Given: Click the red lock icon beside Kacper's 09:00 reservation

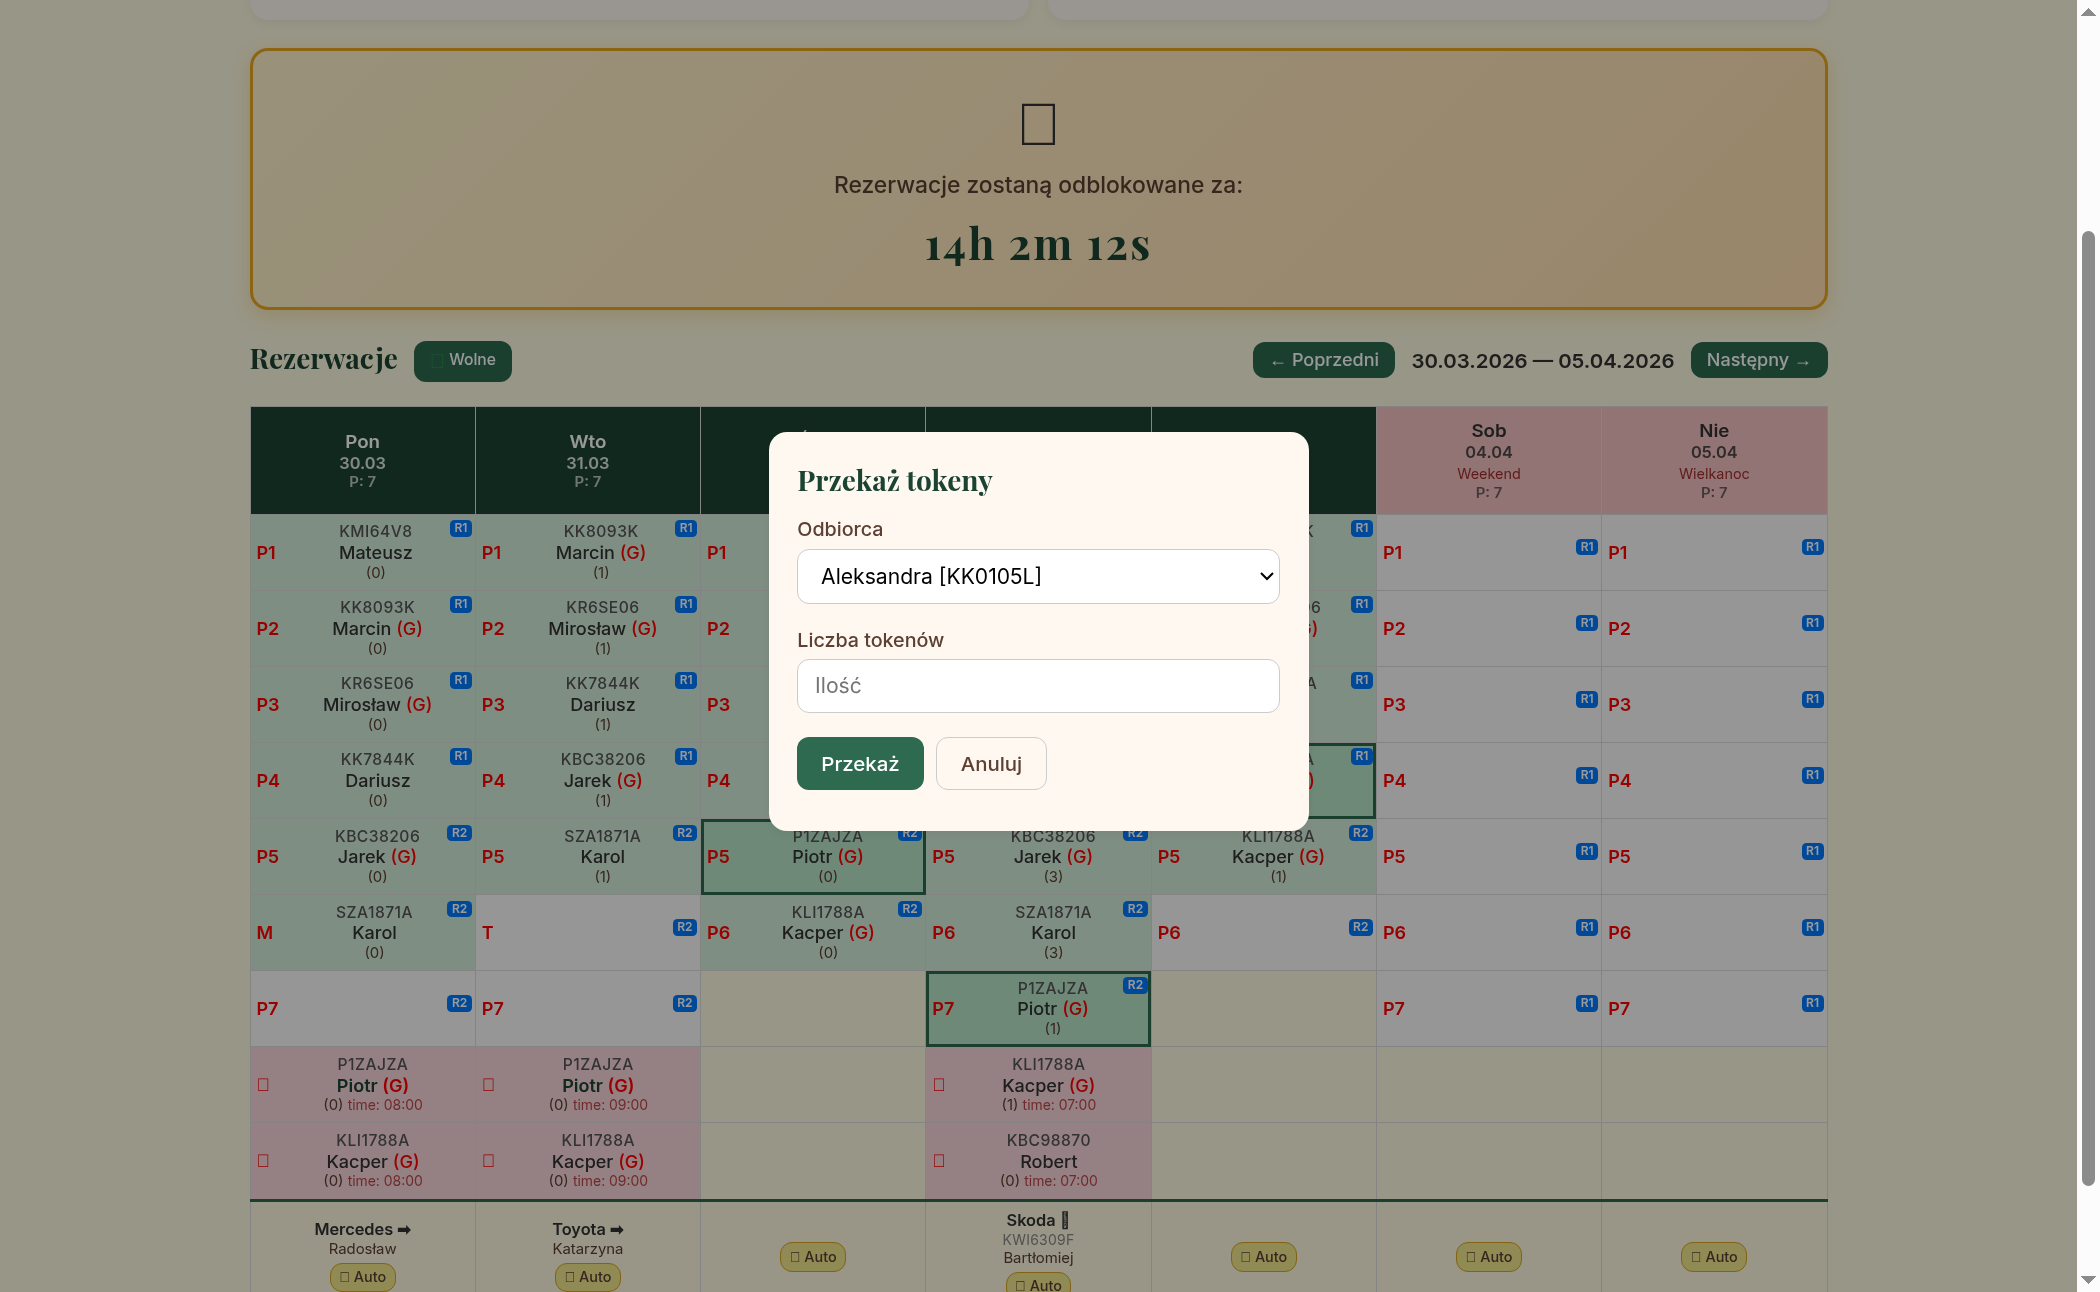Looking at the screenshot, I should pos(488,1160).
